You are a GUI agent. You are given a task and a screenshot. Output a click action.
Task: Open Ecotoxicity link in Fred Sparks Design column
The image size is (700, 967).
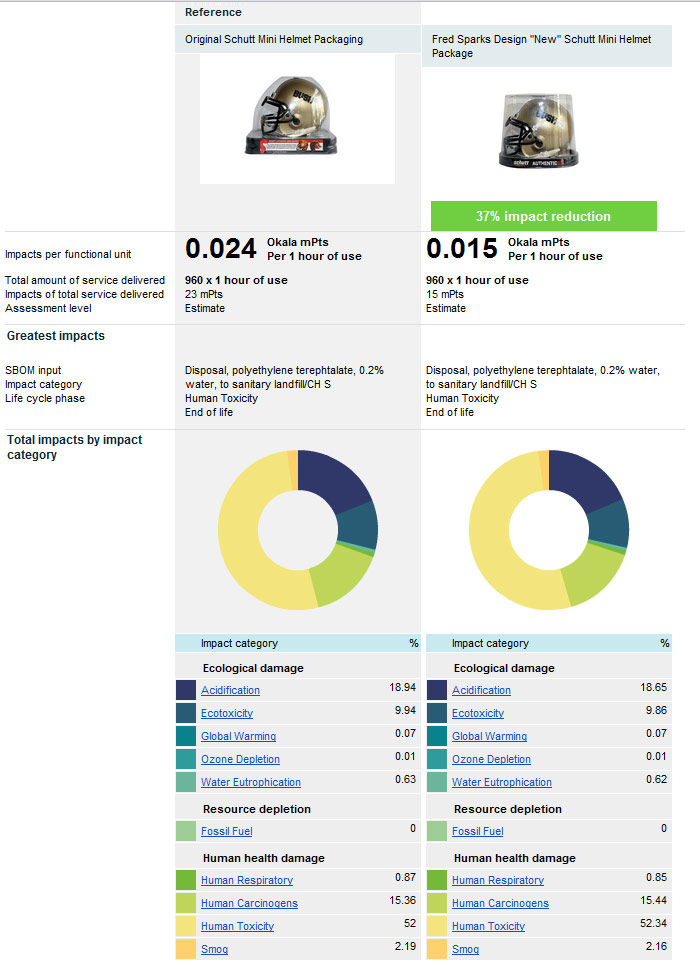point(478,713)
